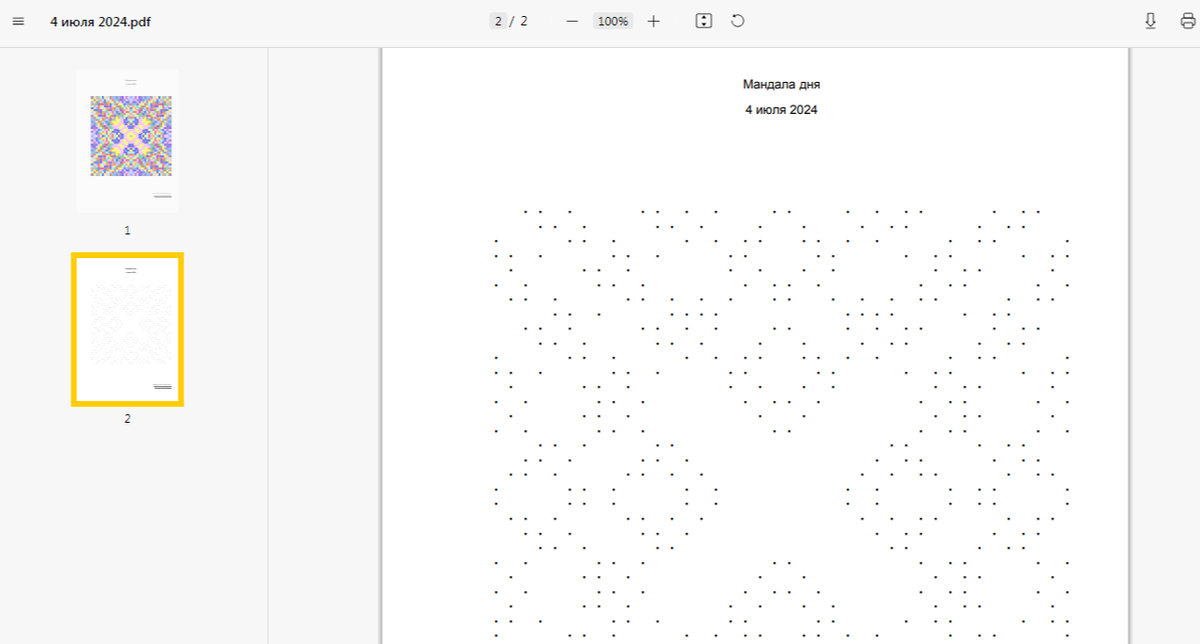This screenshot has height=644, width=1200.
Task: Zoom in with the plus icon
Action: tap(654, 21)
